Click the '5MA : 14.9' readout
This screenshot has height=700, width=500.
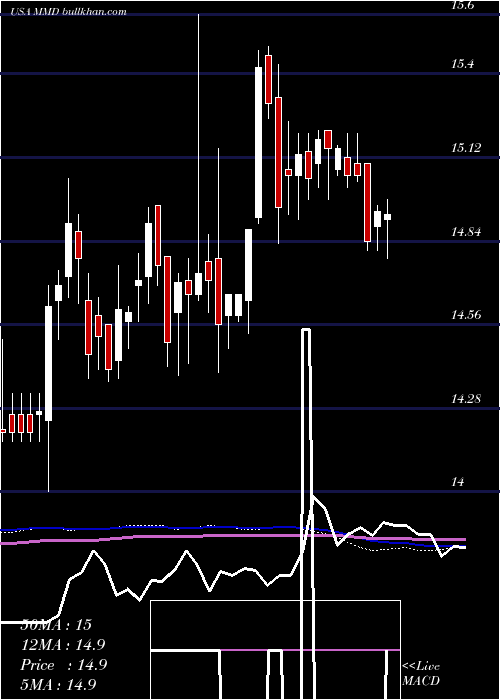(x=58, y=684)
